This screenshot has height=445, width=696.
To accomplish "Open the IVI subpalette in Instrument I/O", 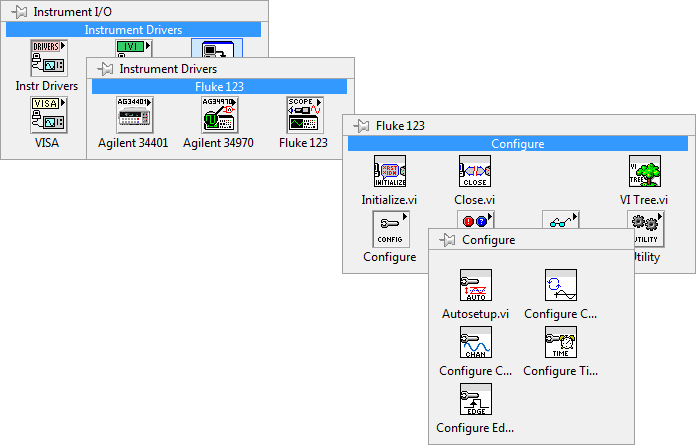I will [133, 48].
